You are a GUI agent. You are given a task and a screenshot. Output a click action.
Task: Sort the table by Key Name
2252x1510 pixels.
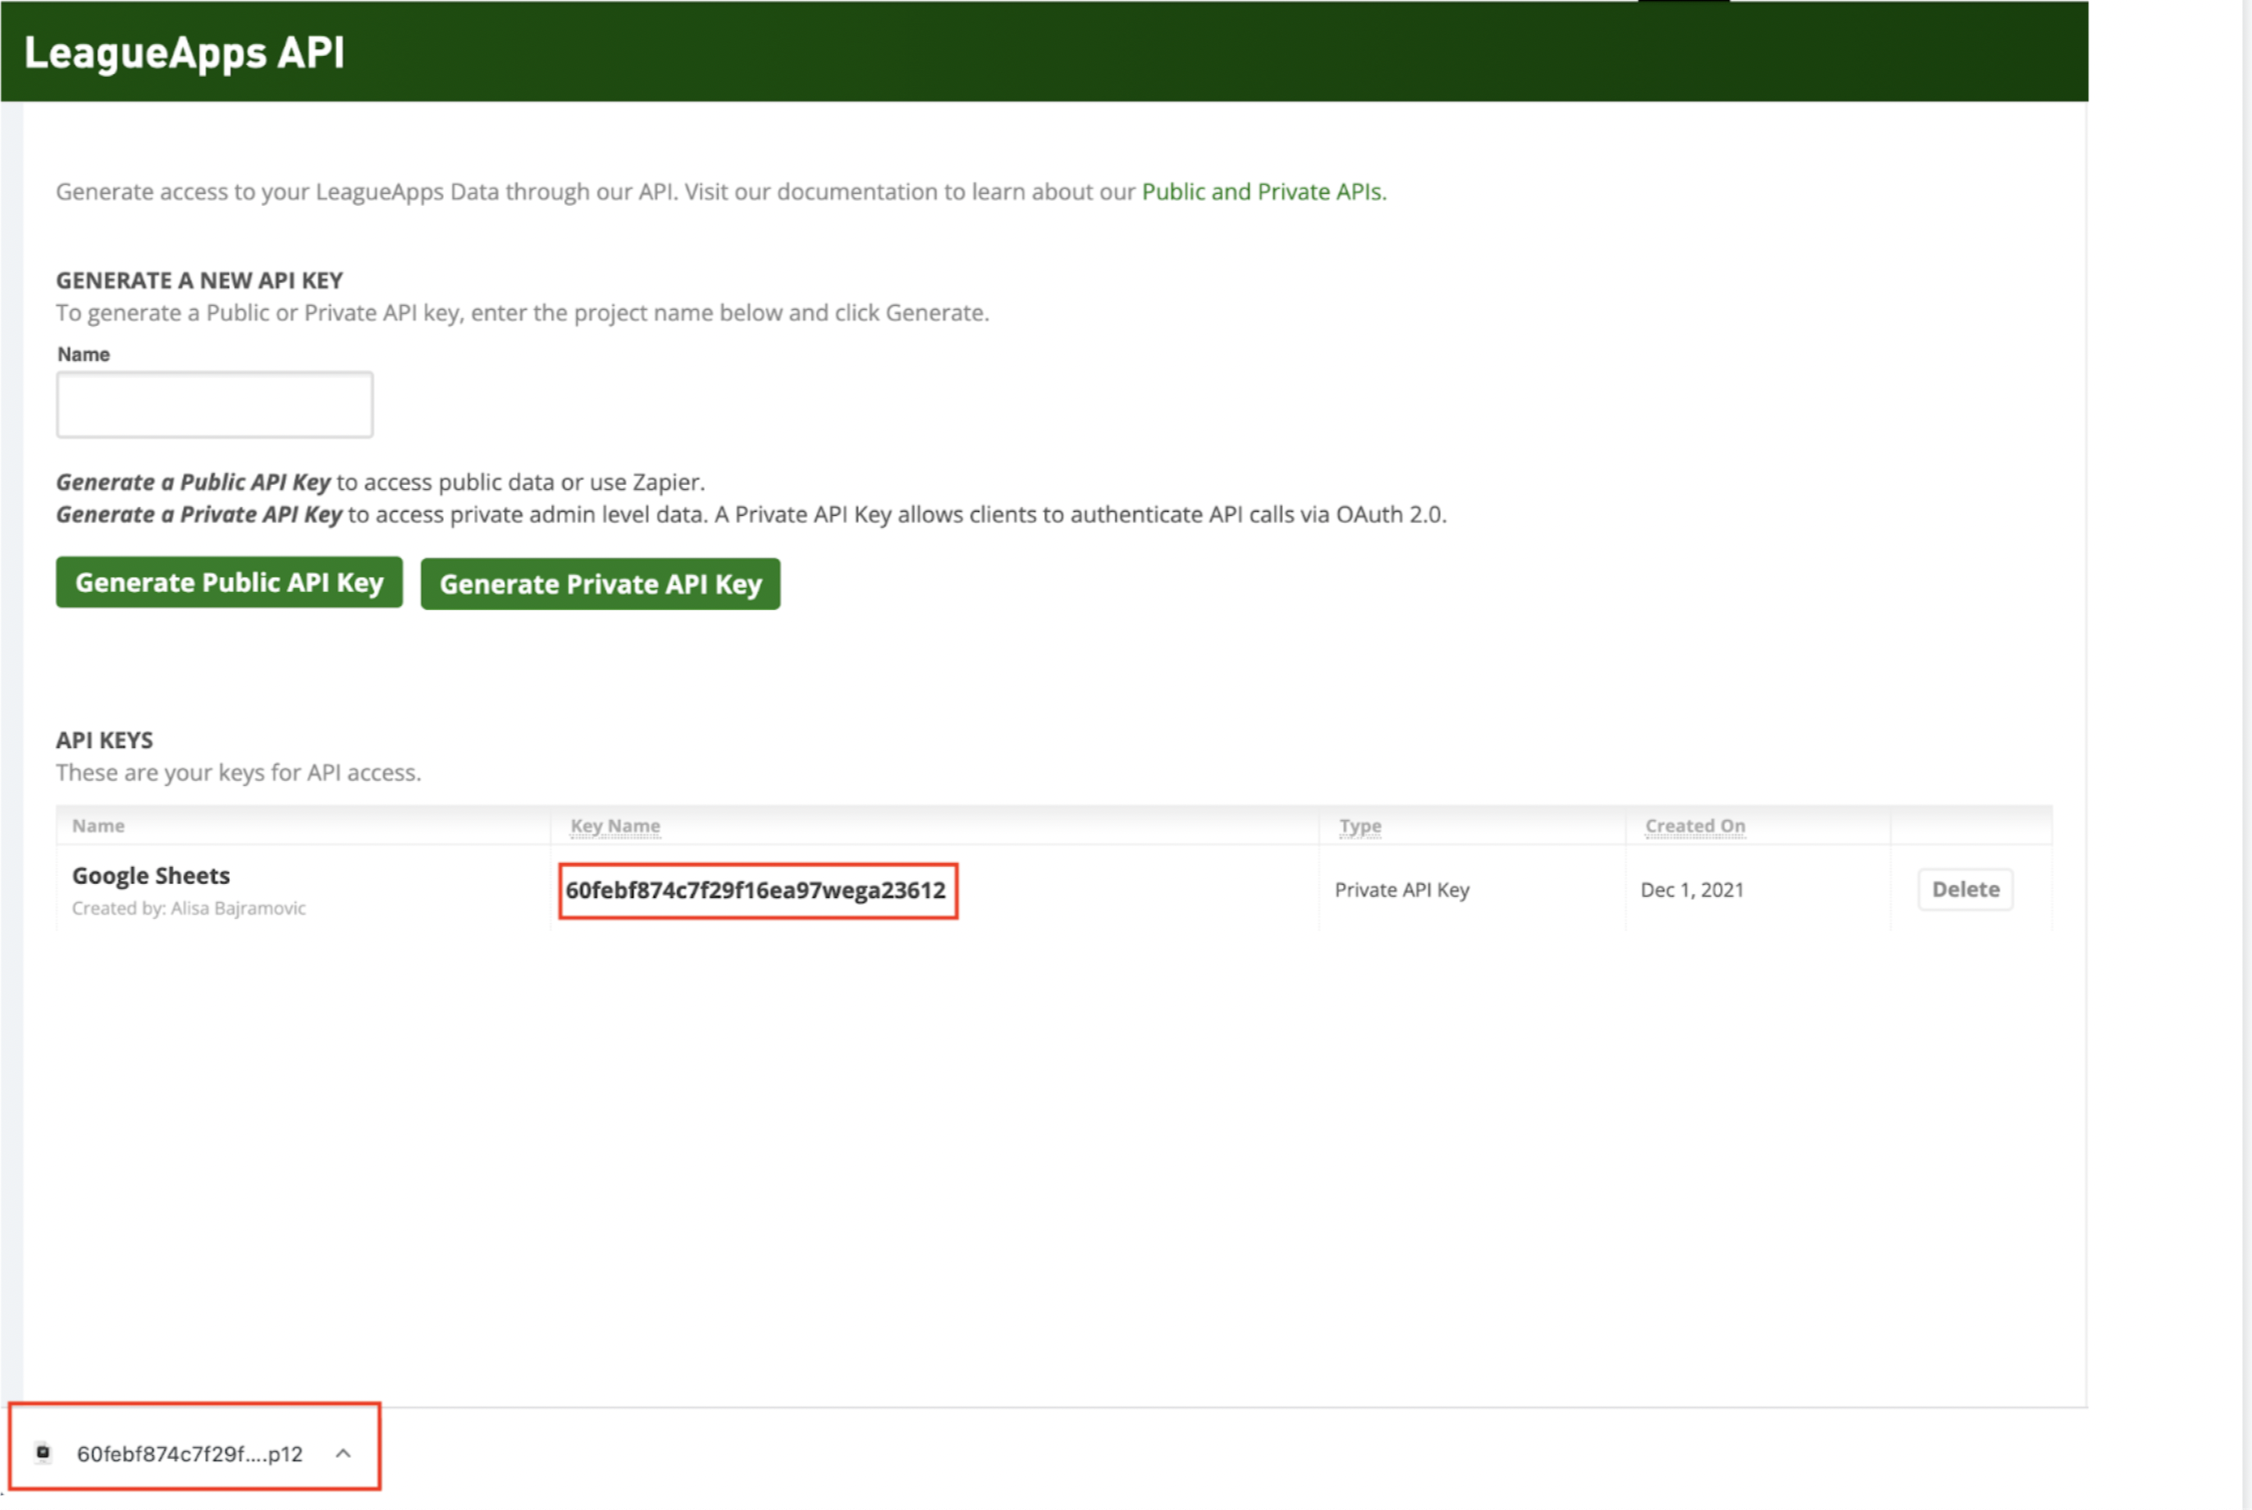coord(613,825)
